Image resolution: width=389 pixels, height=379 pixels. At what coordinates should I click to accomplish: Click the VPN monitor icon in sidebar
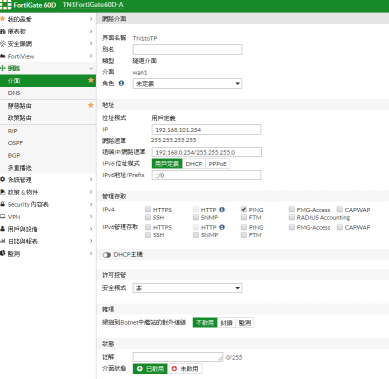[3, 217]
